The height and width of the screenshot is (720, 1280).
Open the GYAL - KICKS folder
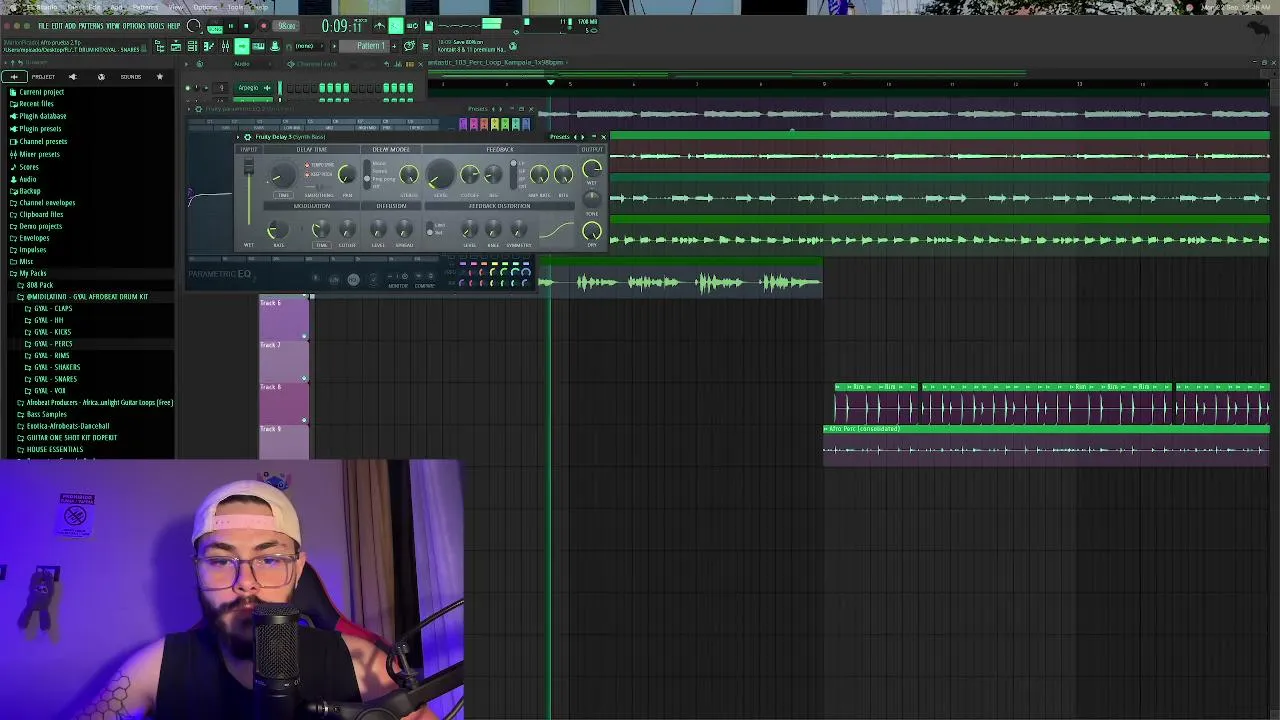click(53, 332)
